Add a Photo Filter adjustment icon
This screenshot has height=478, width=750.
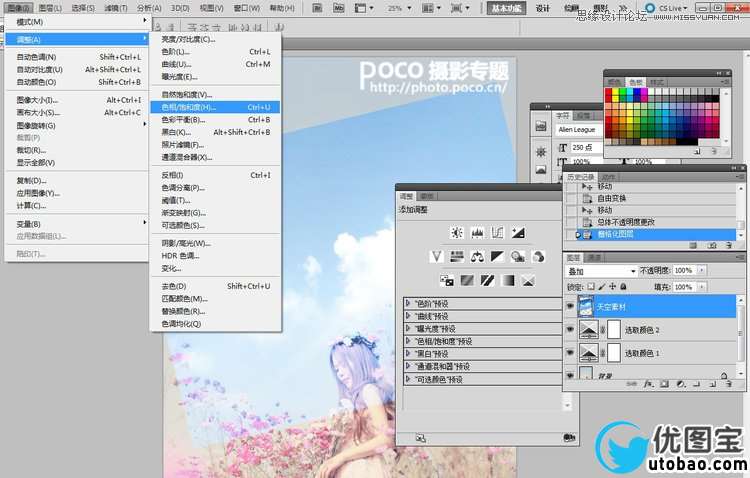tap(518, 257)
